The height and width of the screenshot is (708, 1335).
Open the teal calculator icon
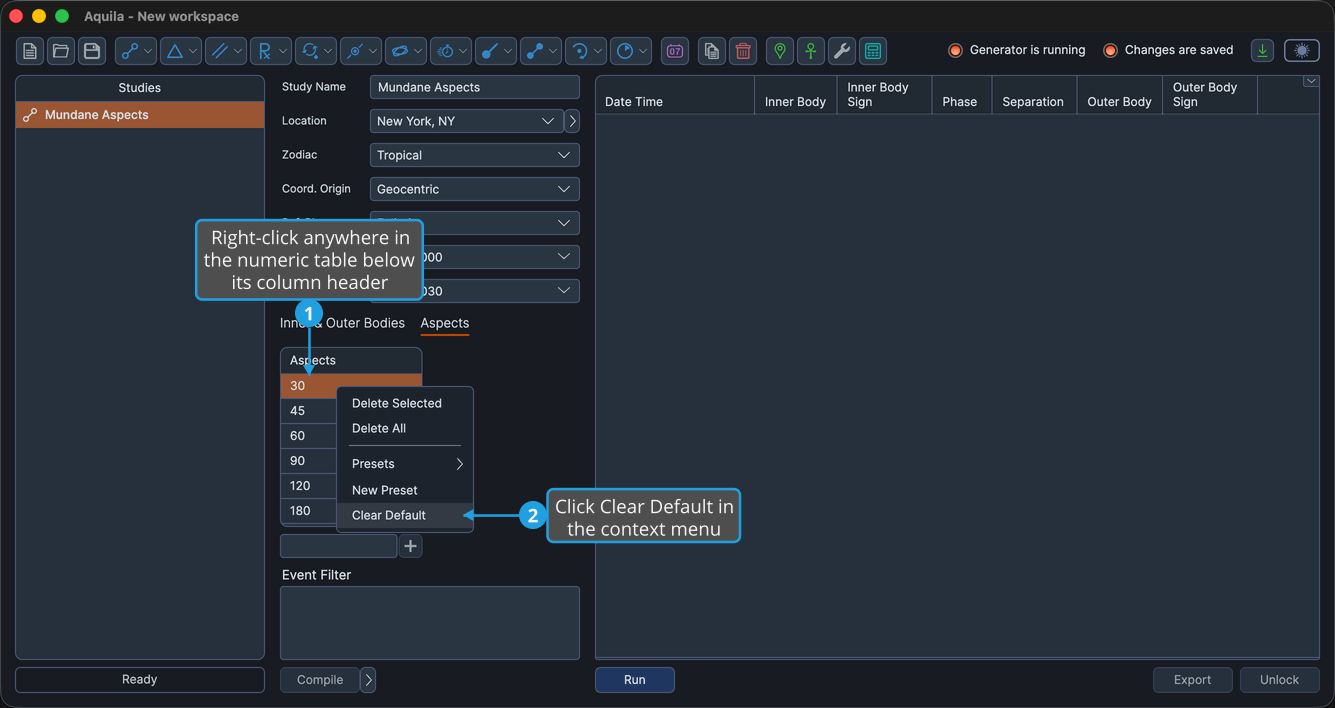point(873,51)
